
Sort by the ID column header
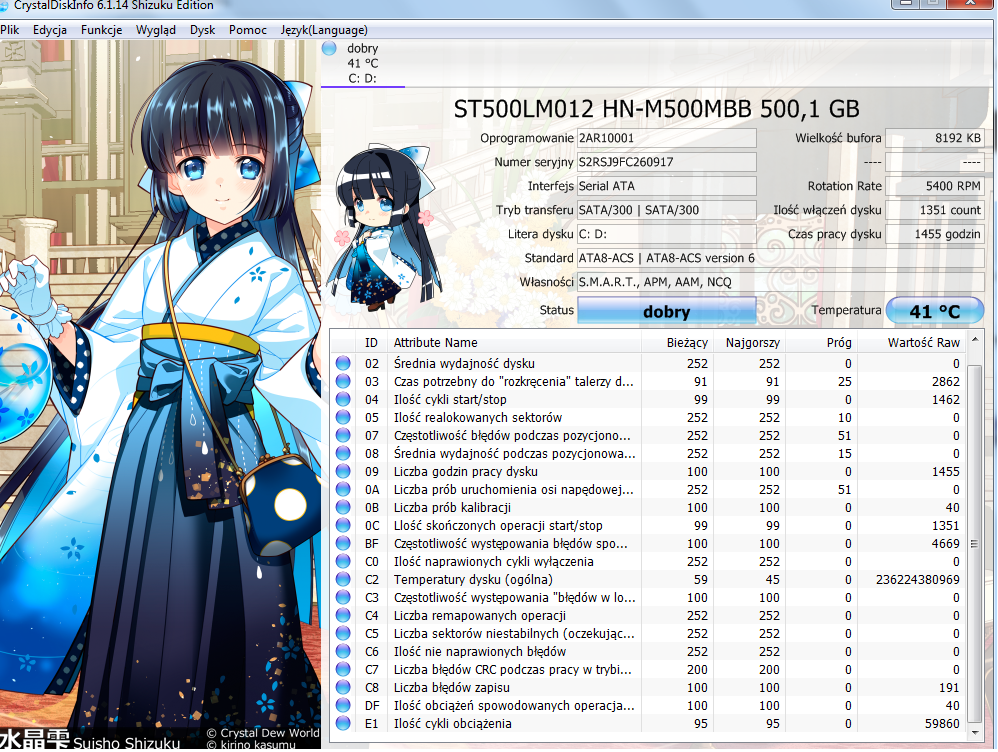[371, 343]
